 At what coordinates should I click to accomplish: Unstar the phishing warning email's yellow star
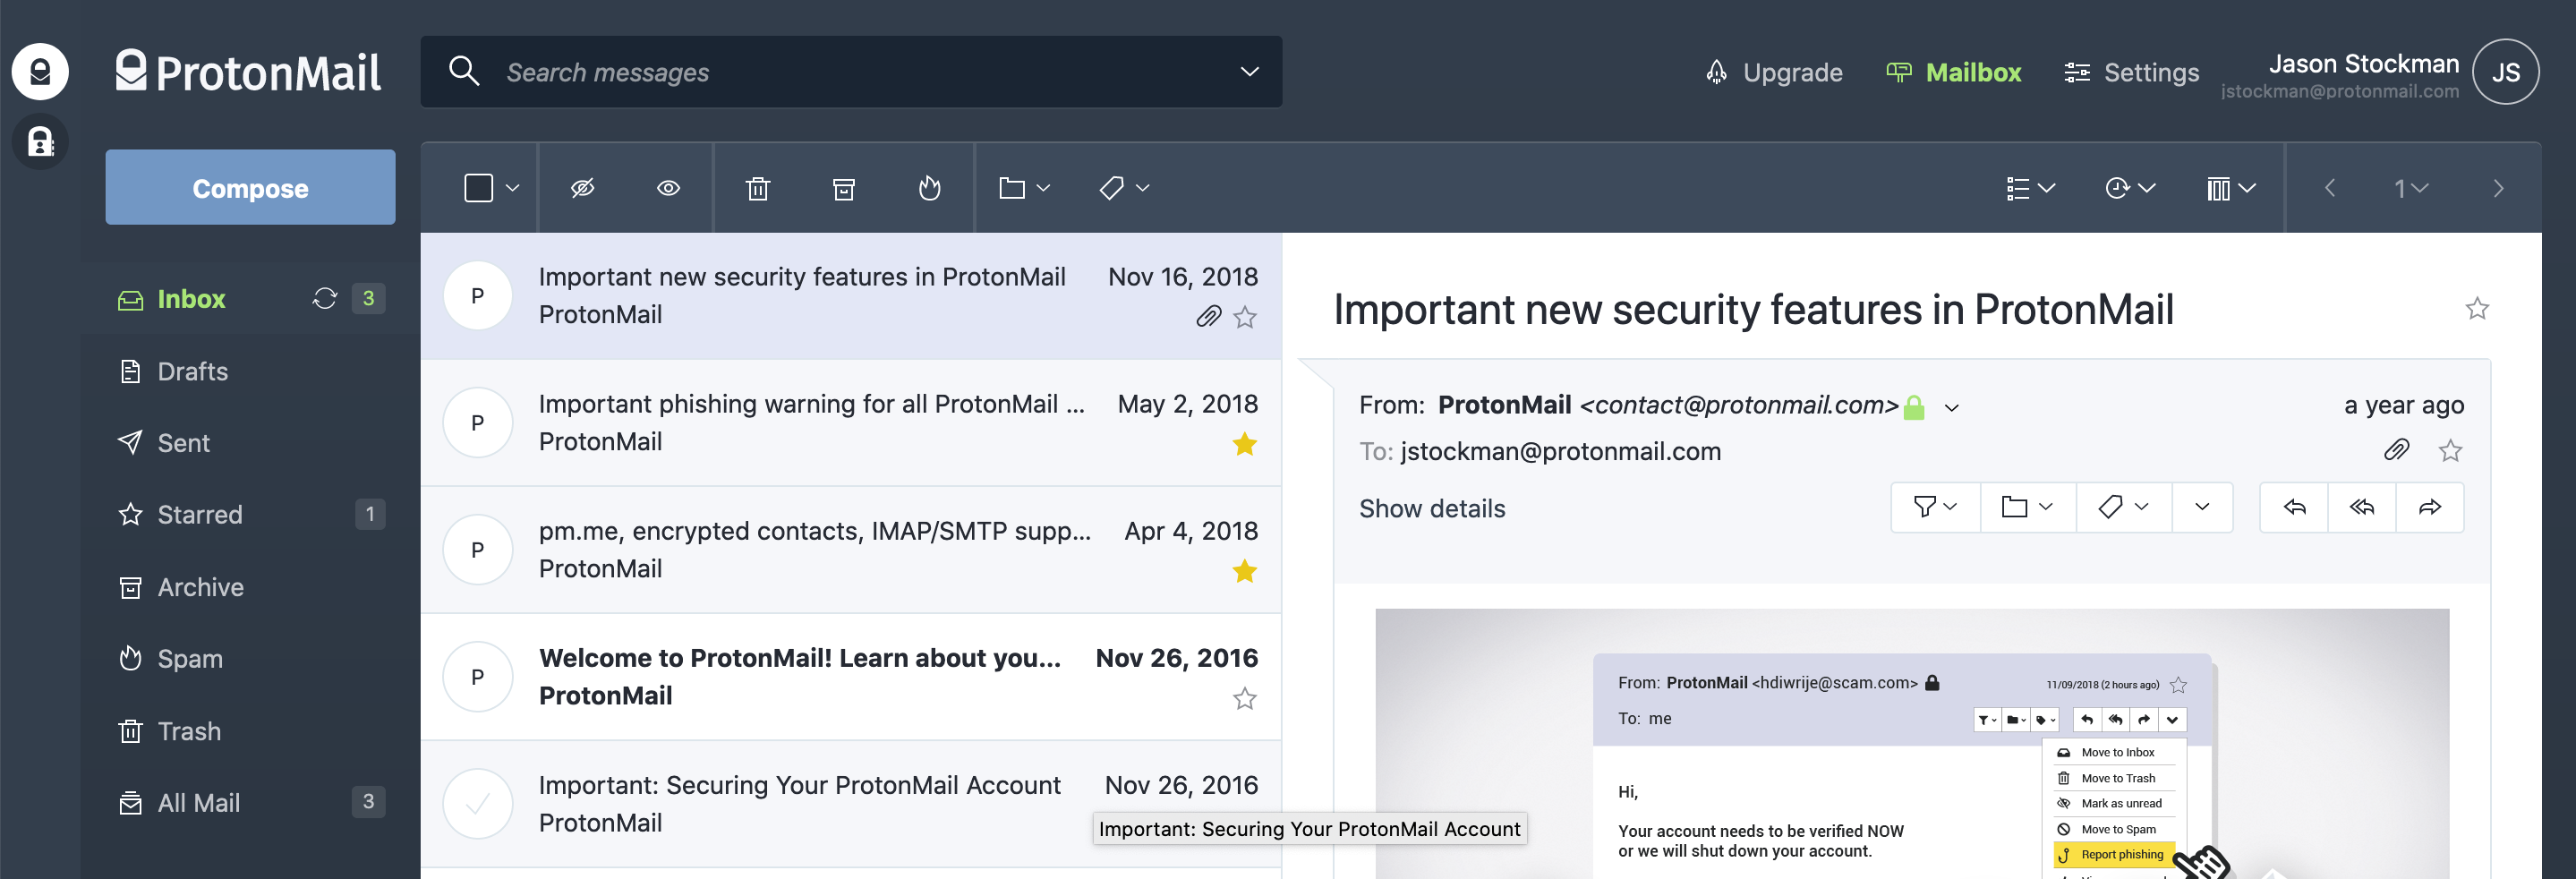[1244, 444]
